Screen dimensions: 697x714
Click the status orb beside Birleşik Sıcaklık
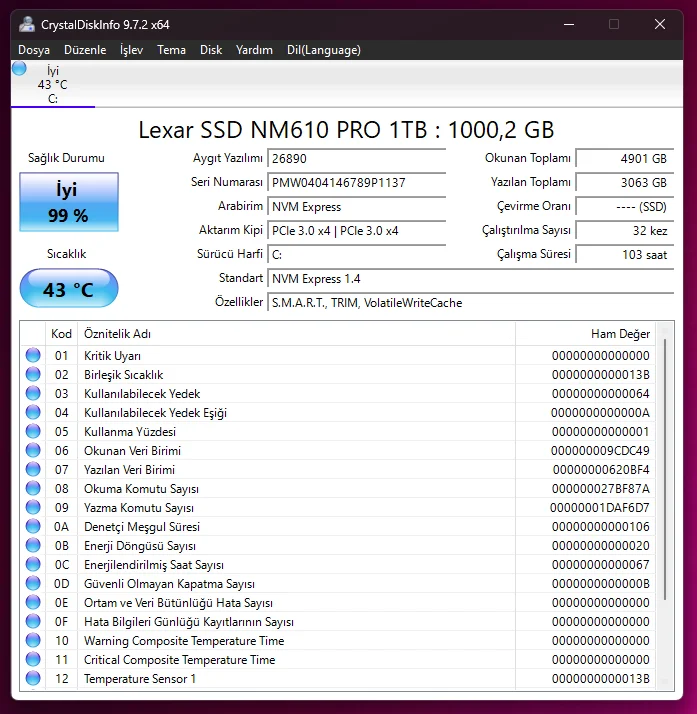click(x=33, y=374)
